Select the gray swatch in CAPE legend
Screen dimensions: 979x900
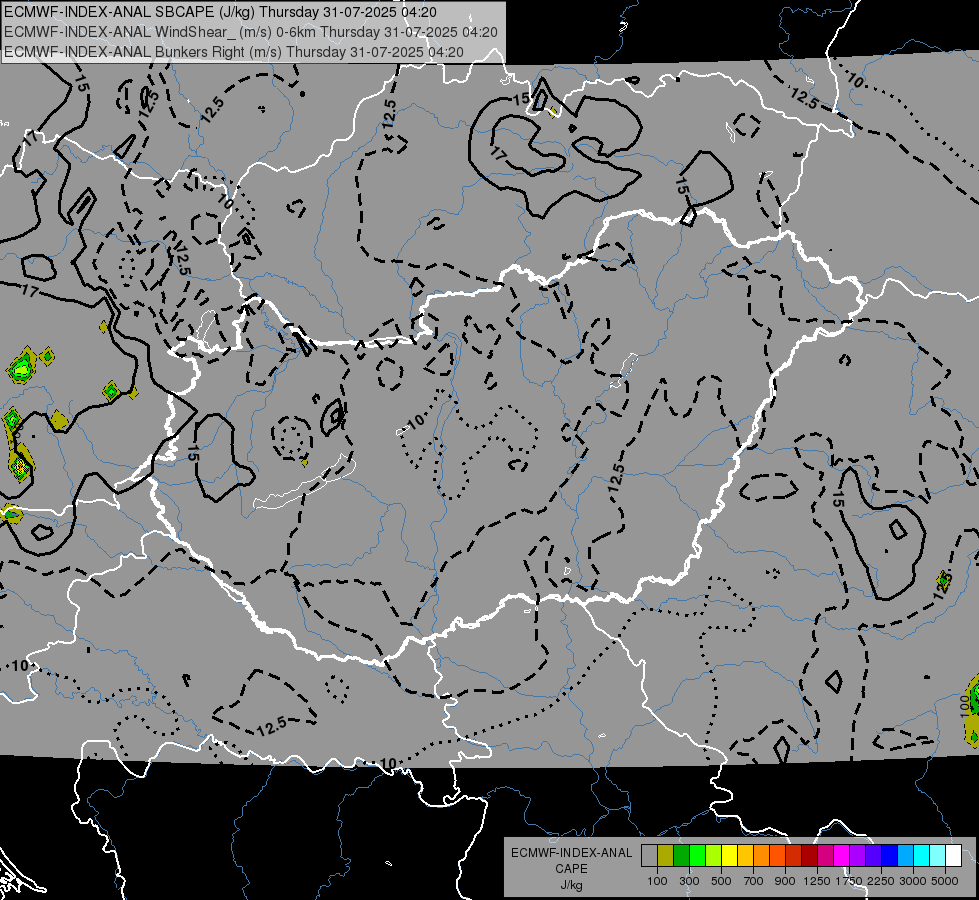(649, 855)
